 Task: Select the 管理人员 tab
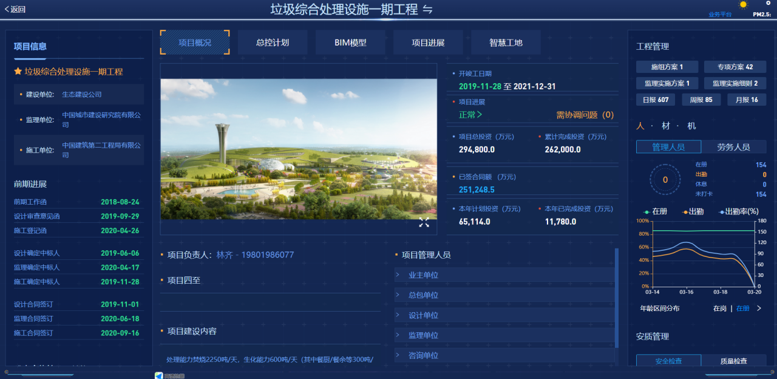[668, 147]
